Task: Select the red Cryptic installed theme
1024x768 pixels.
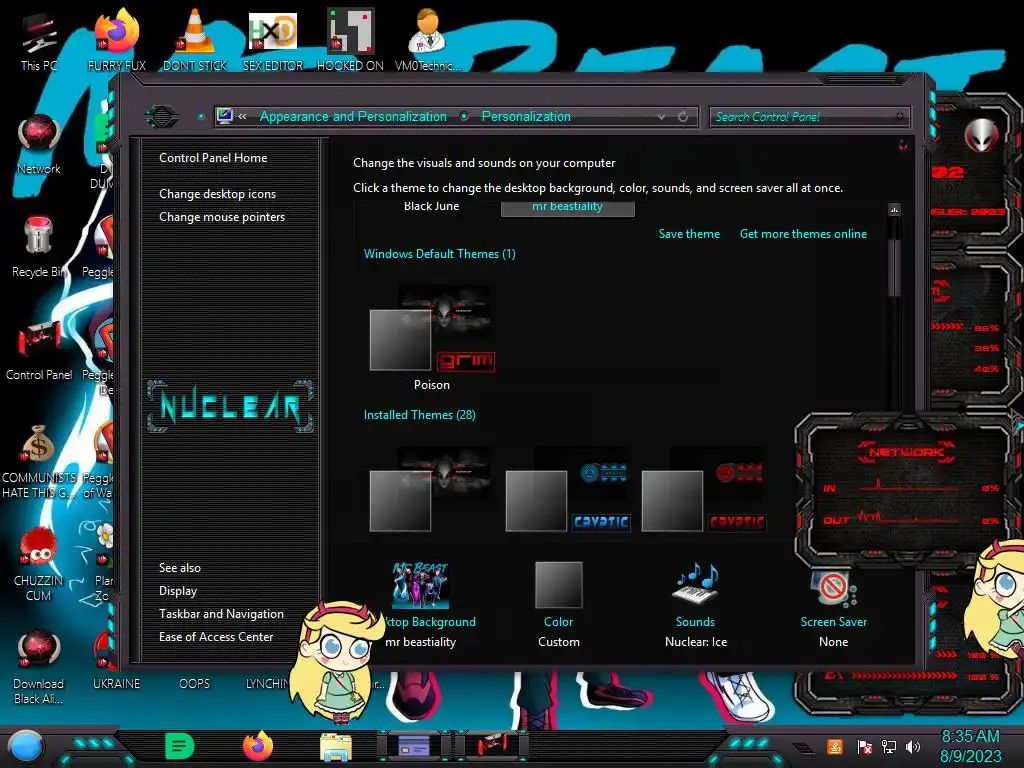Action: (704, 489)
